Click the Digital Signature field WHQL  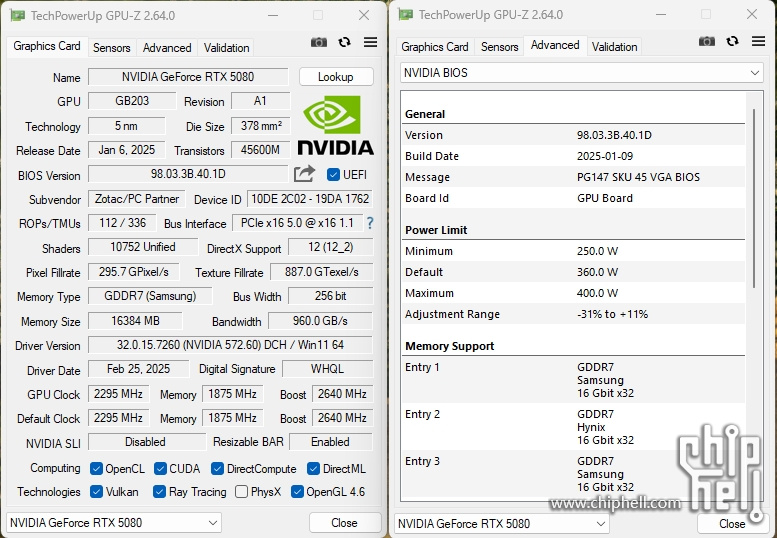point(327,369)
